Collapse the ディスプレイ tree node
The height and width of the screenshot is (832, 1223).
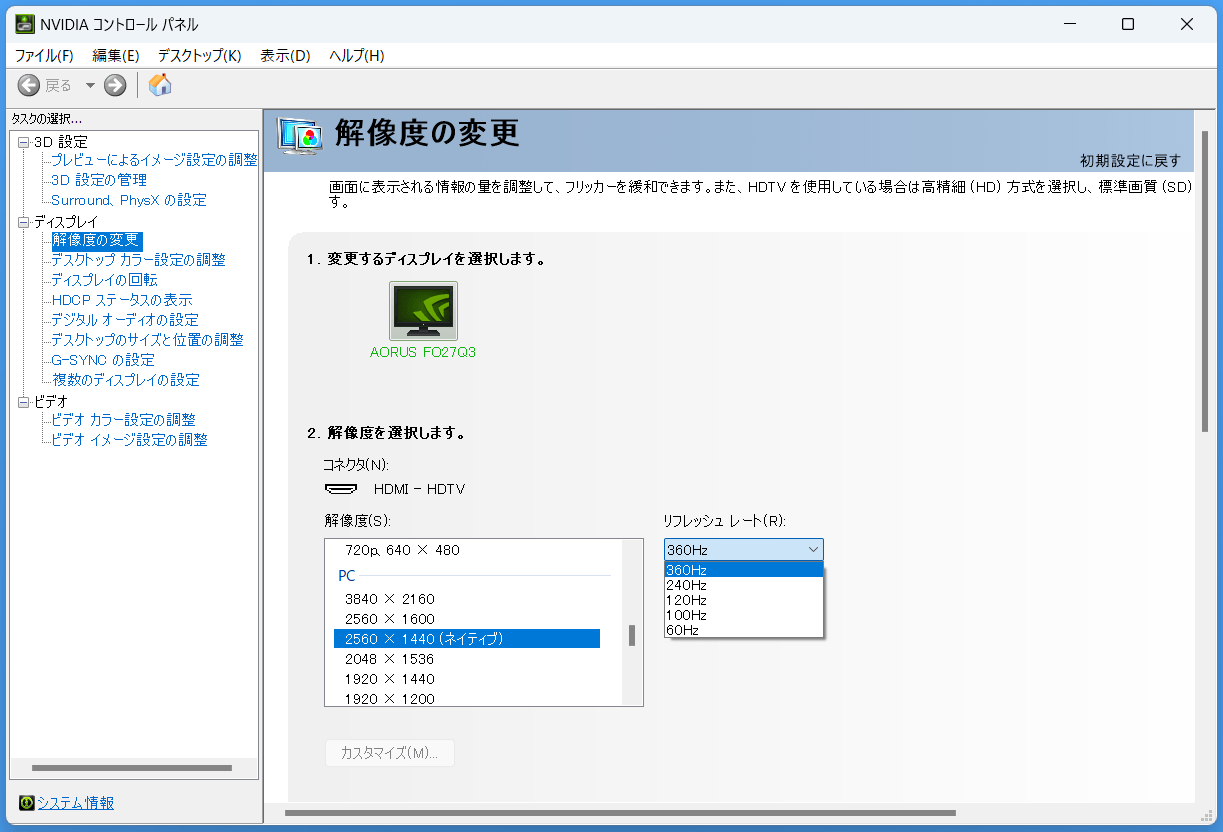[x=24, y=222]
